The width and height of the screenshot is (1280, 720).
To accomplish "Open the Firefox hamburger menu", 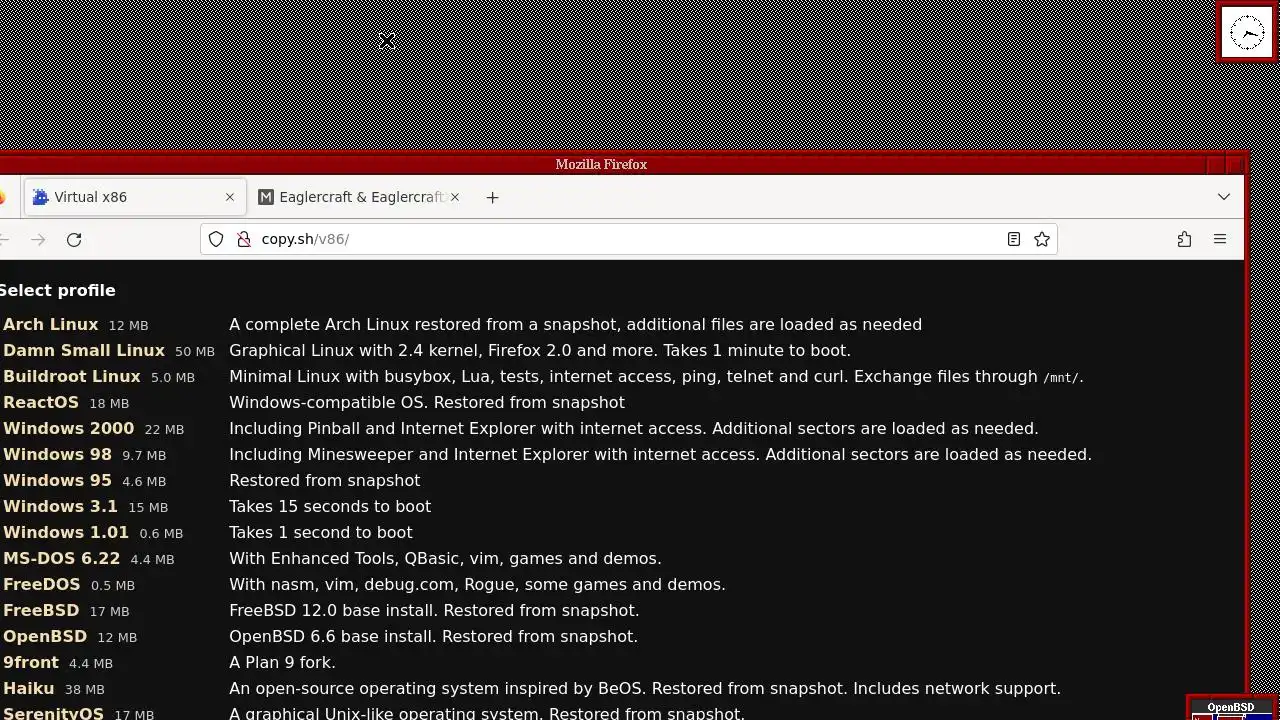I will point(1220,239).
